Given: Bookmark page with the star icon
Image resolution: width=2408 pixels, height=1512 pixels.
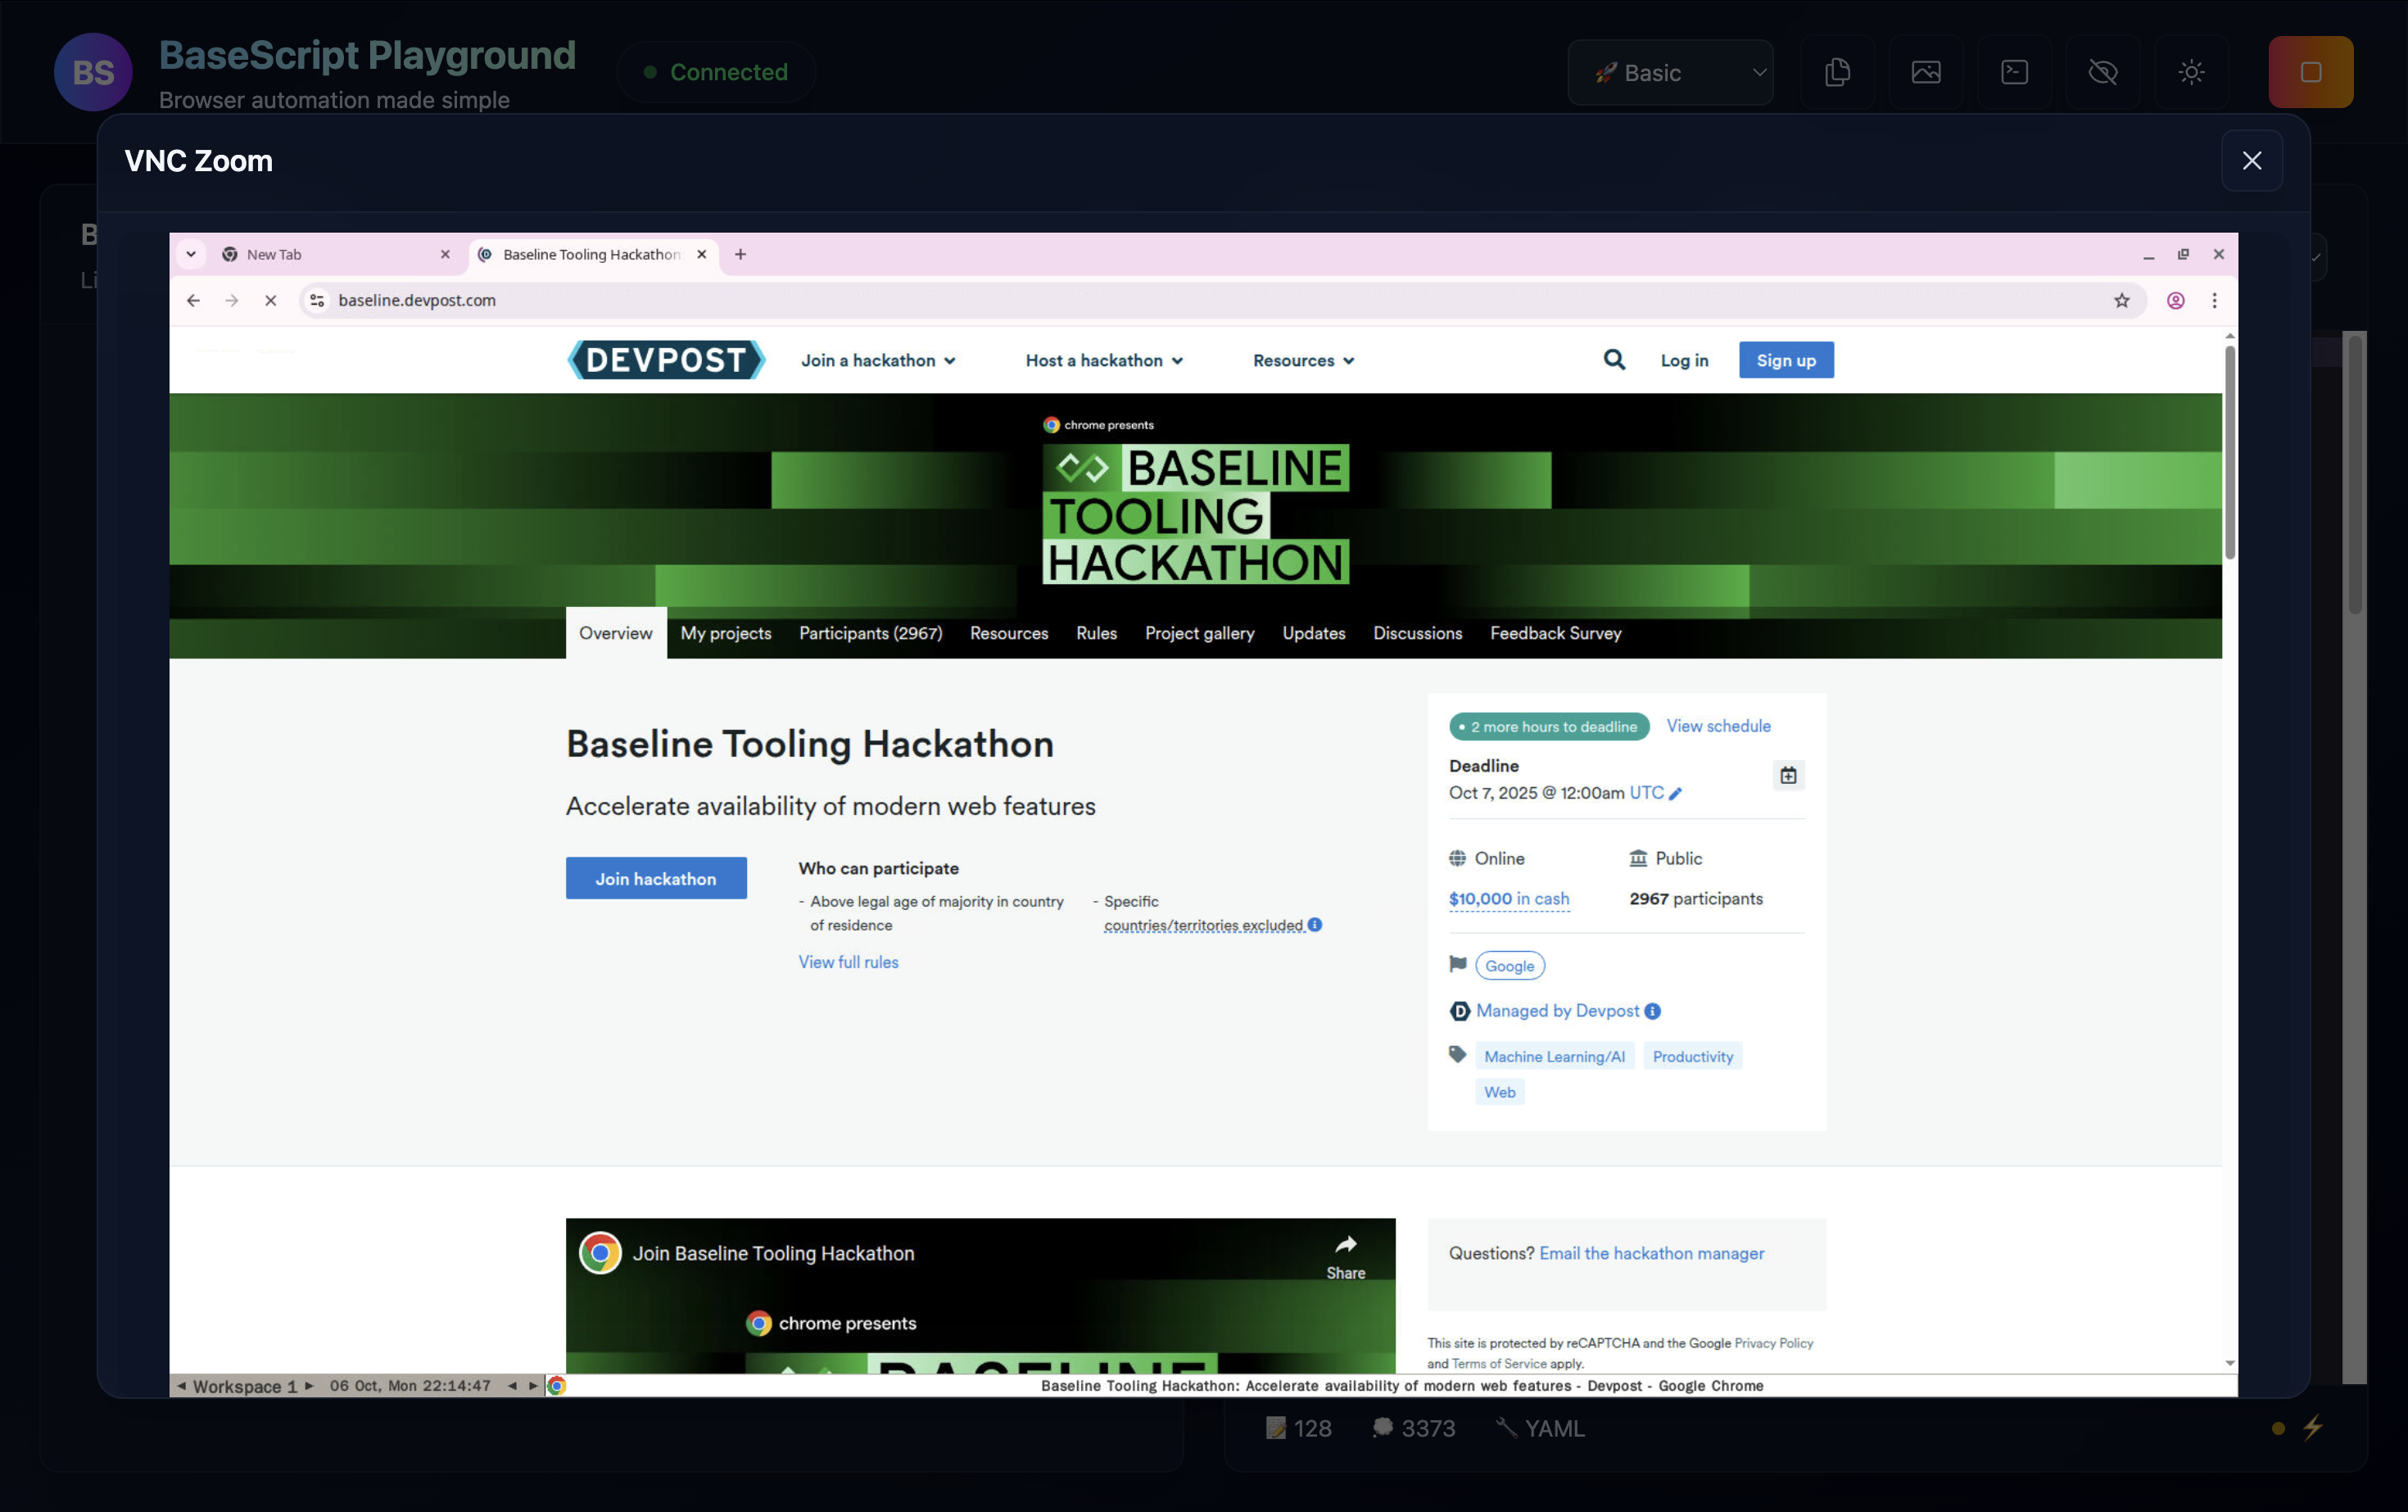Looking at the screenshot, I should (x=2121, y=300).
